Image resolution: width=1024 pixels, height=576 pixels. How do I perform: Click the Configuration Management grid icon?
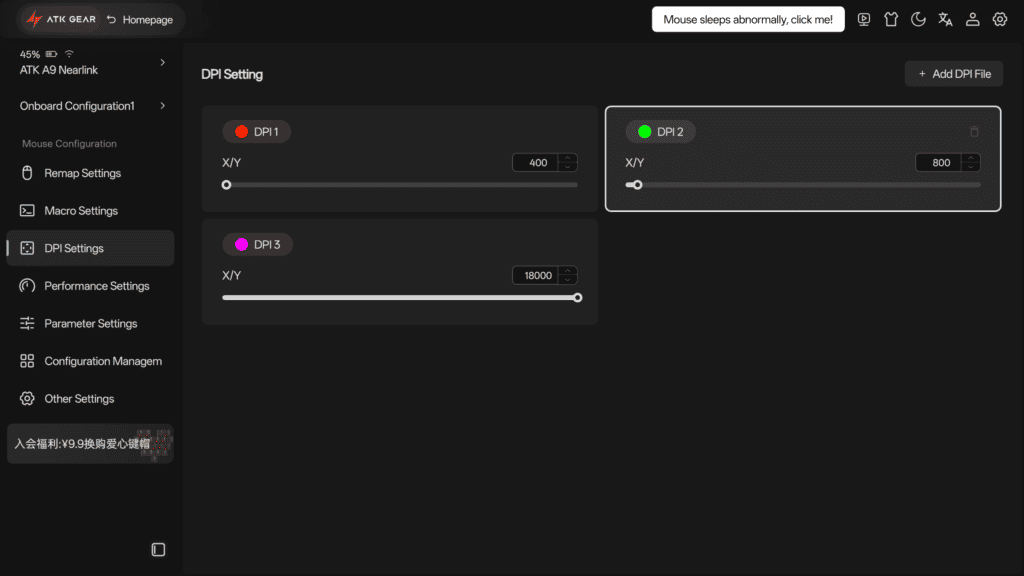pyautogui.click(x=27, y=361)
